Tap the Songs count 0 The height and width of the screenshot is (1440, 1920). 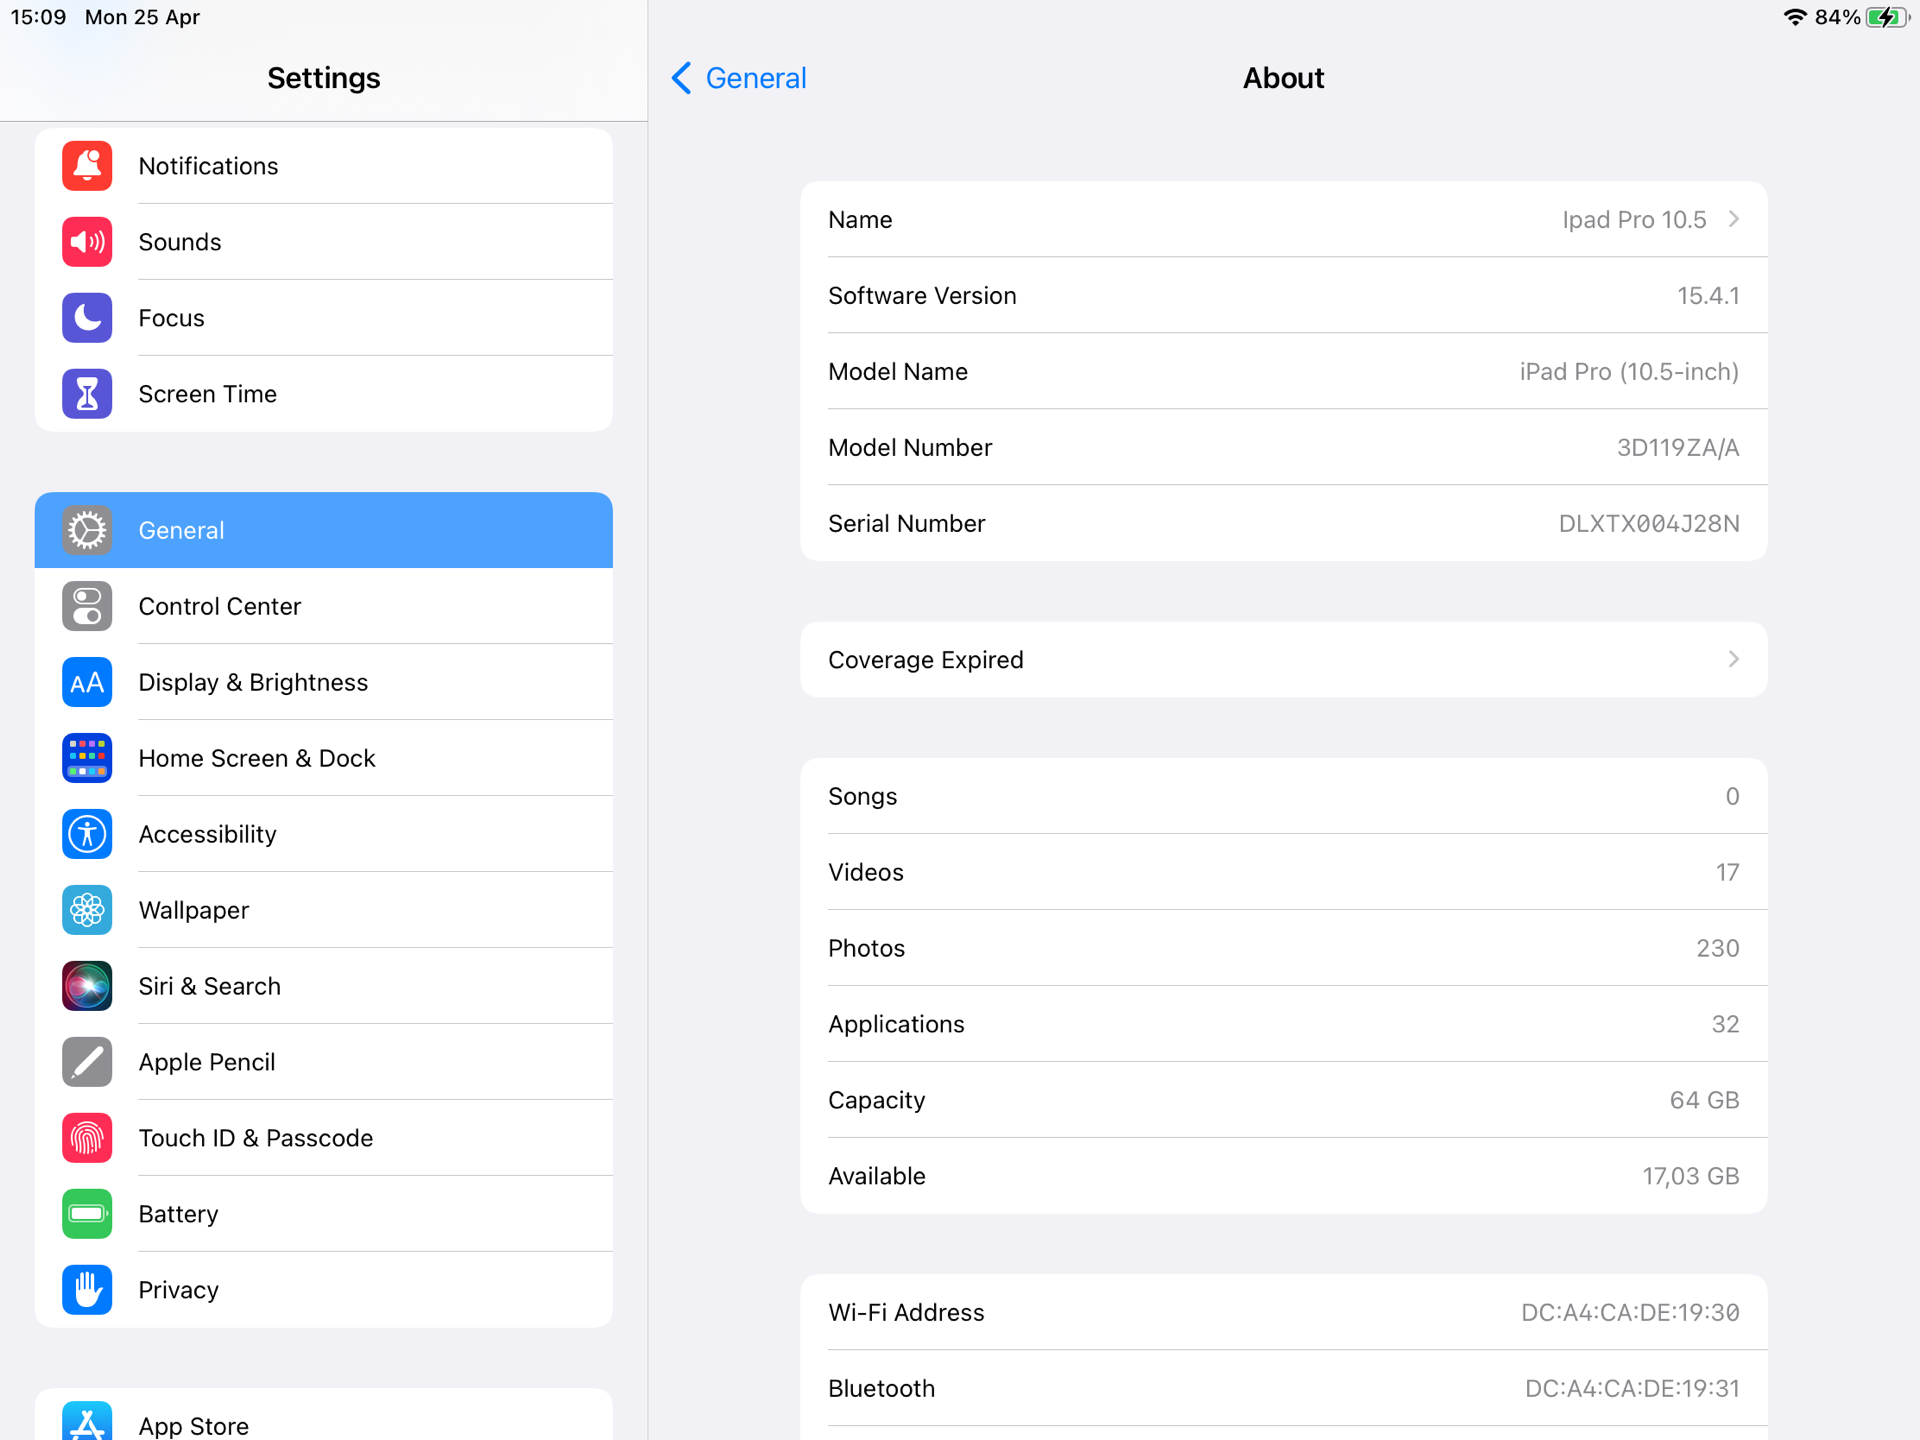(1732, 796)
